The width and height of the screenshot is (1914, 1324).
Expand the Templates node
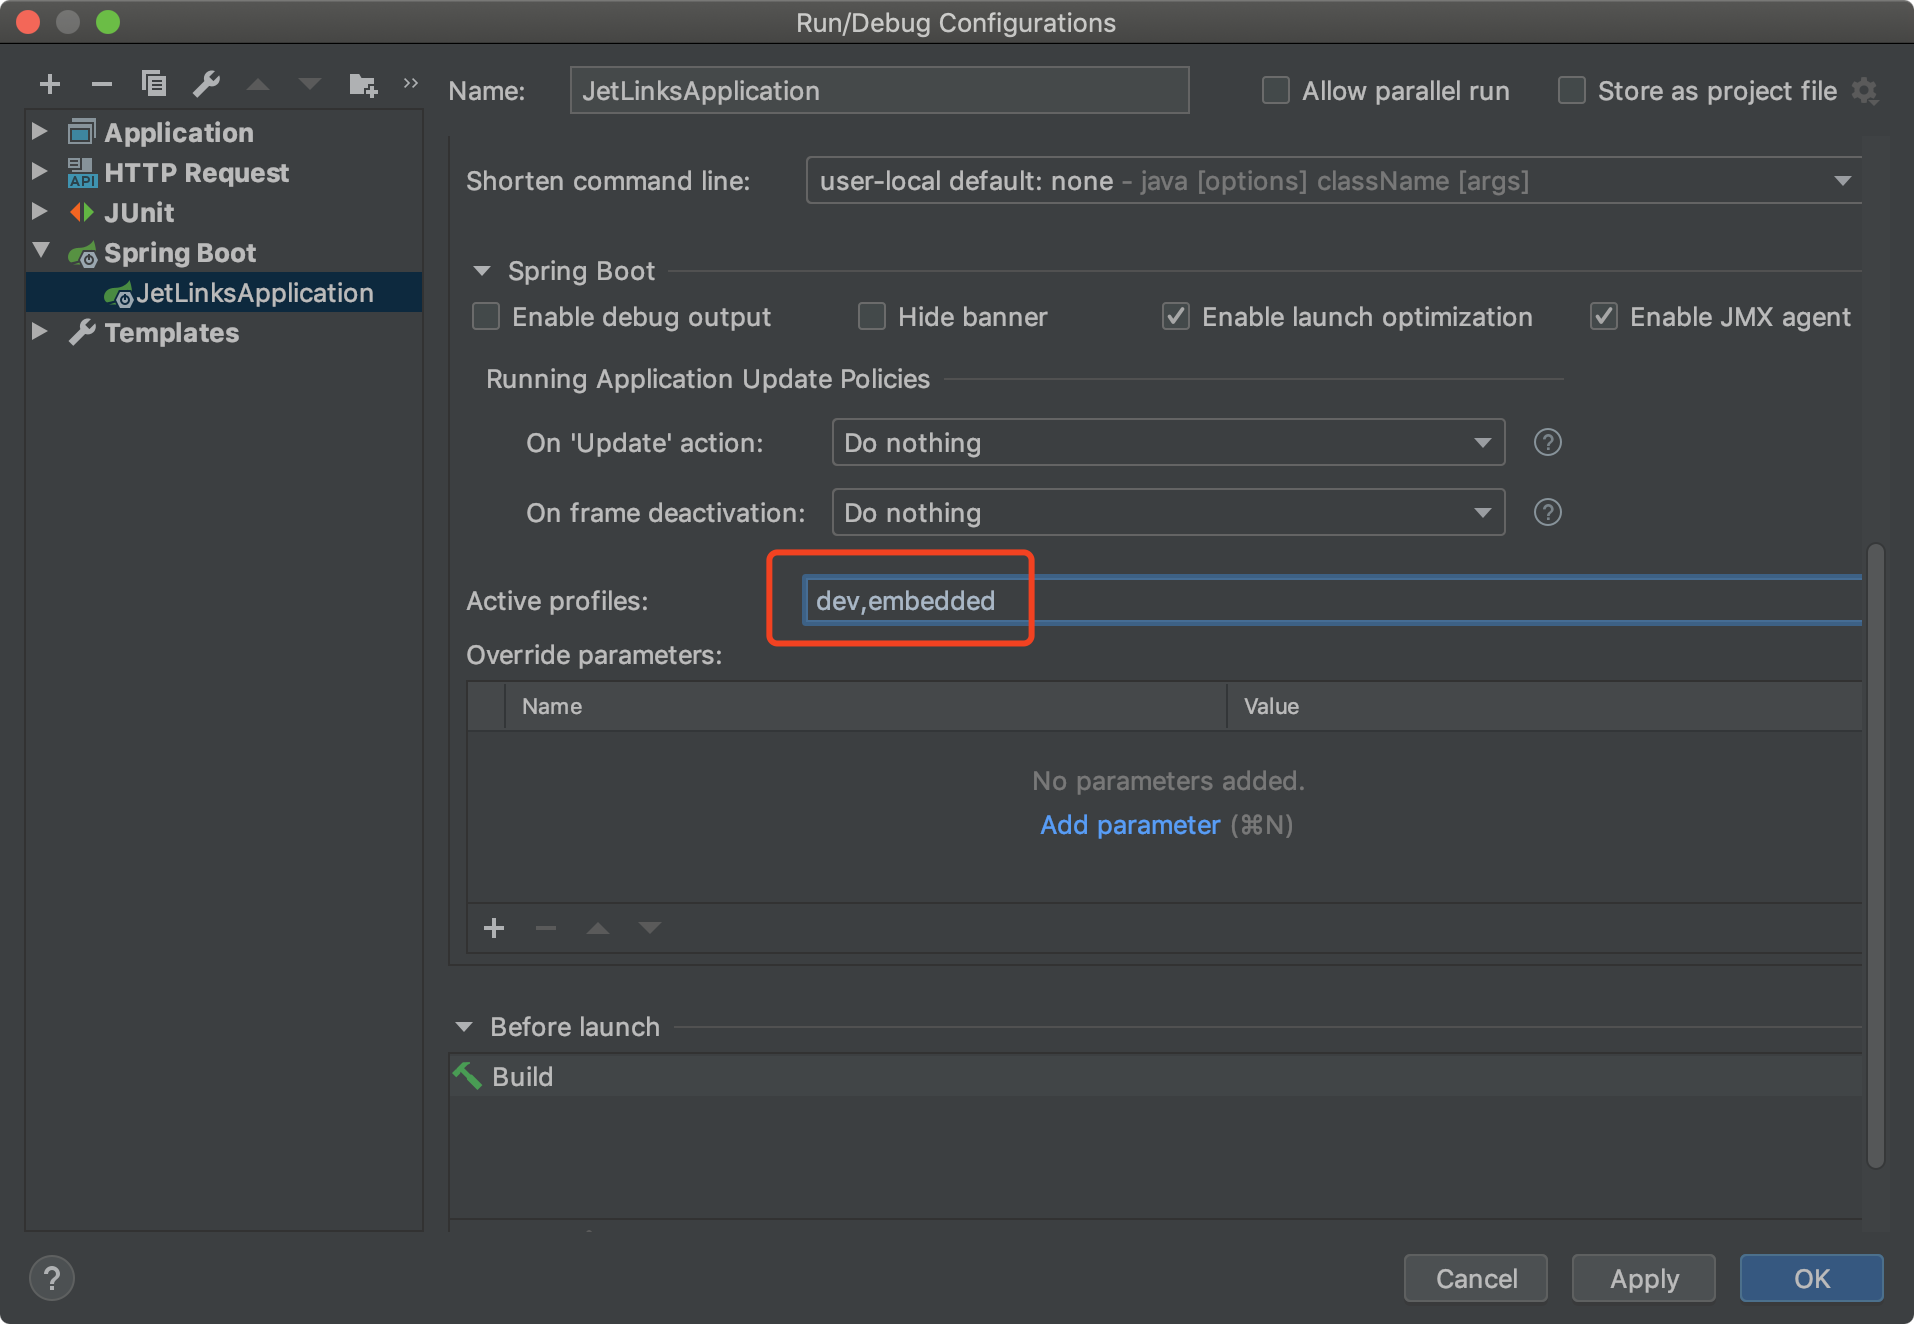tap(40, 331)
